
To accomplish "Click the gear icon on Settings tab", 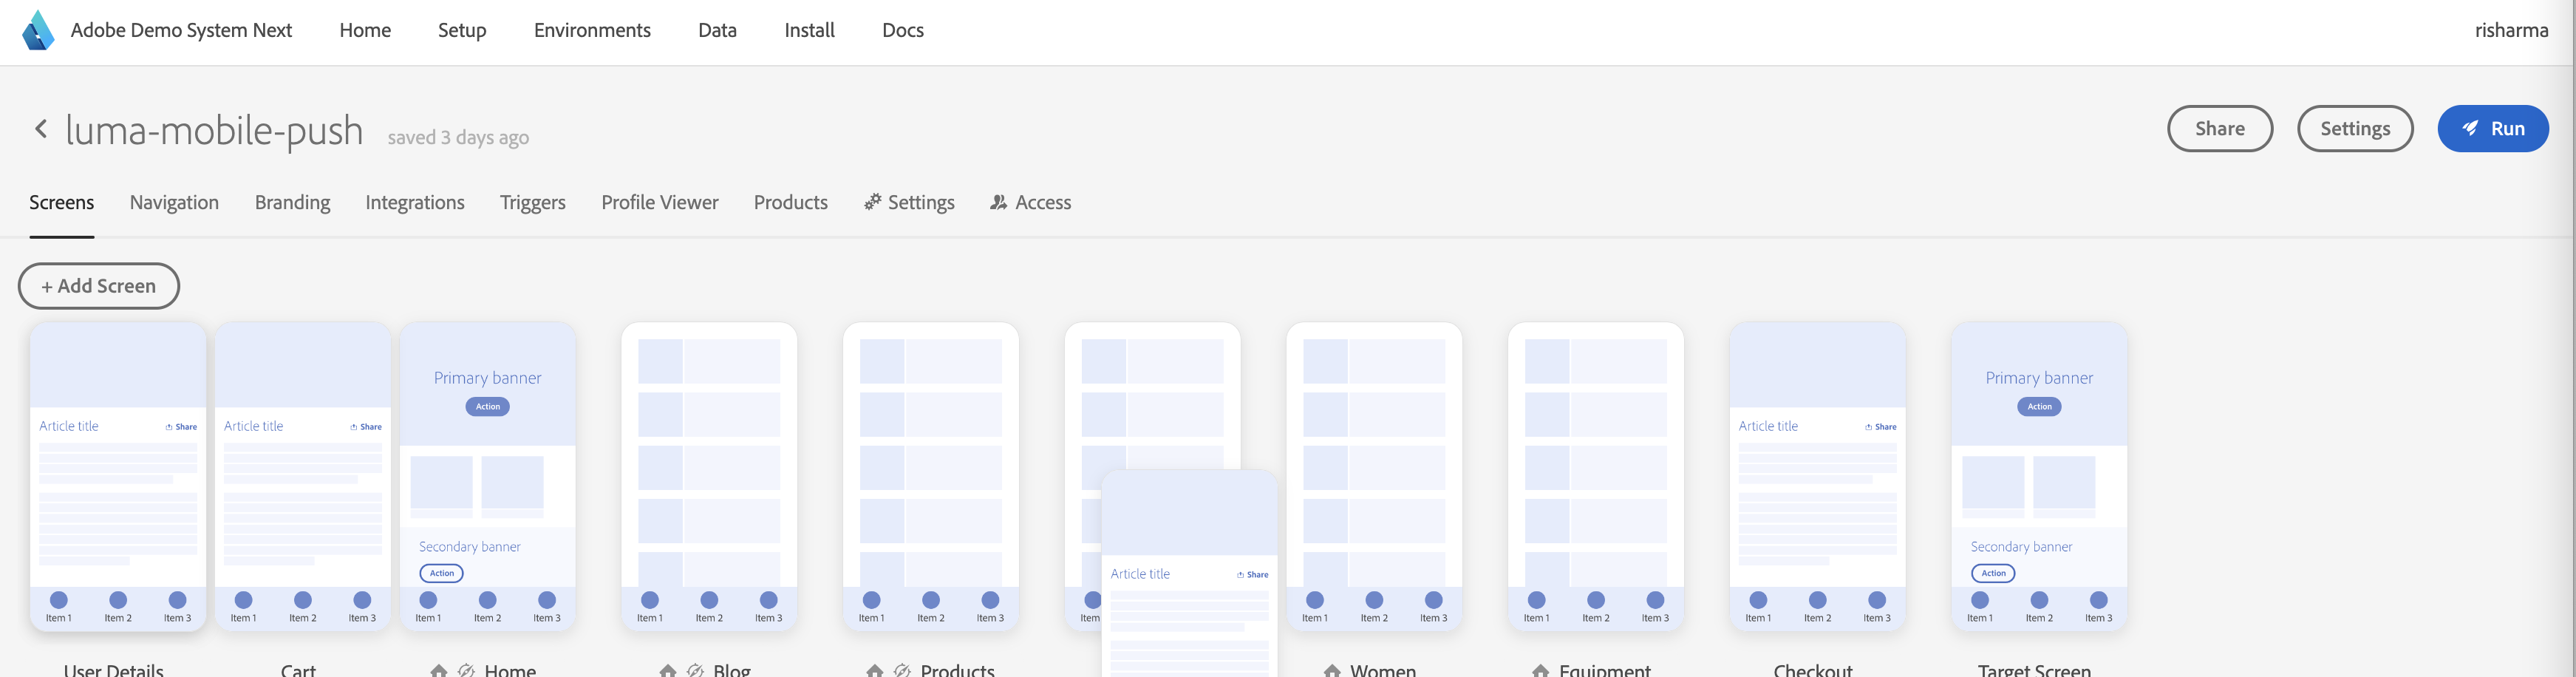I will [x=872, y=202].
